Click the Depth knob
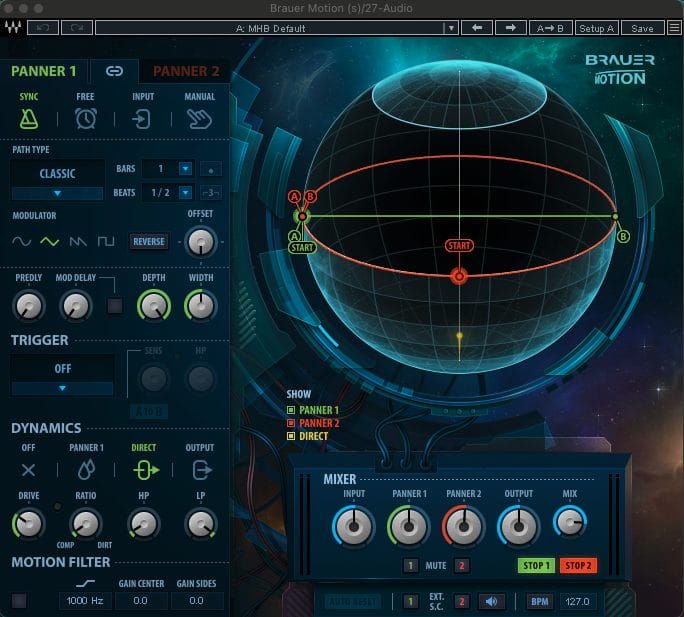This screenshot has height=617, width=684. 154,306
